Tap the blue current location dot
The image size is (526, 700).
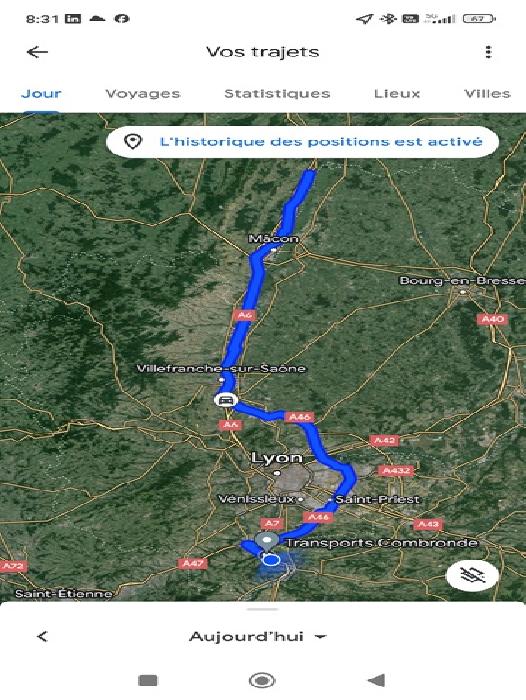[271, 560]
